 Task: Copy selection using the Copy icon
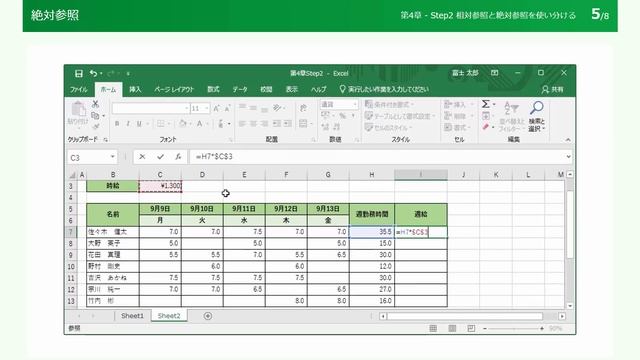tap(95, 116)
